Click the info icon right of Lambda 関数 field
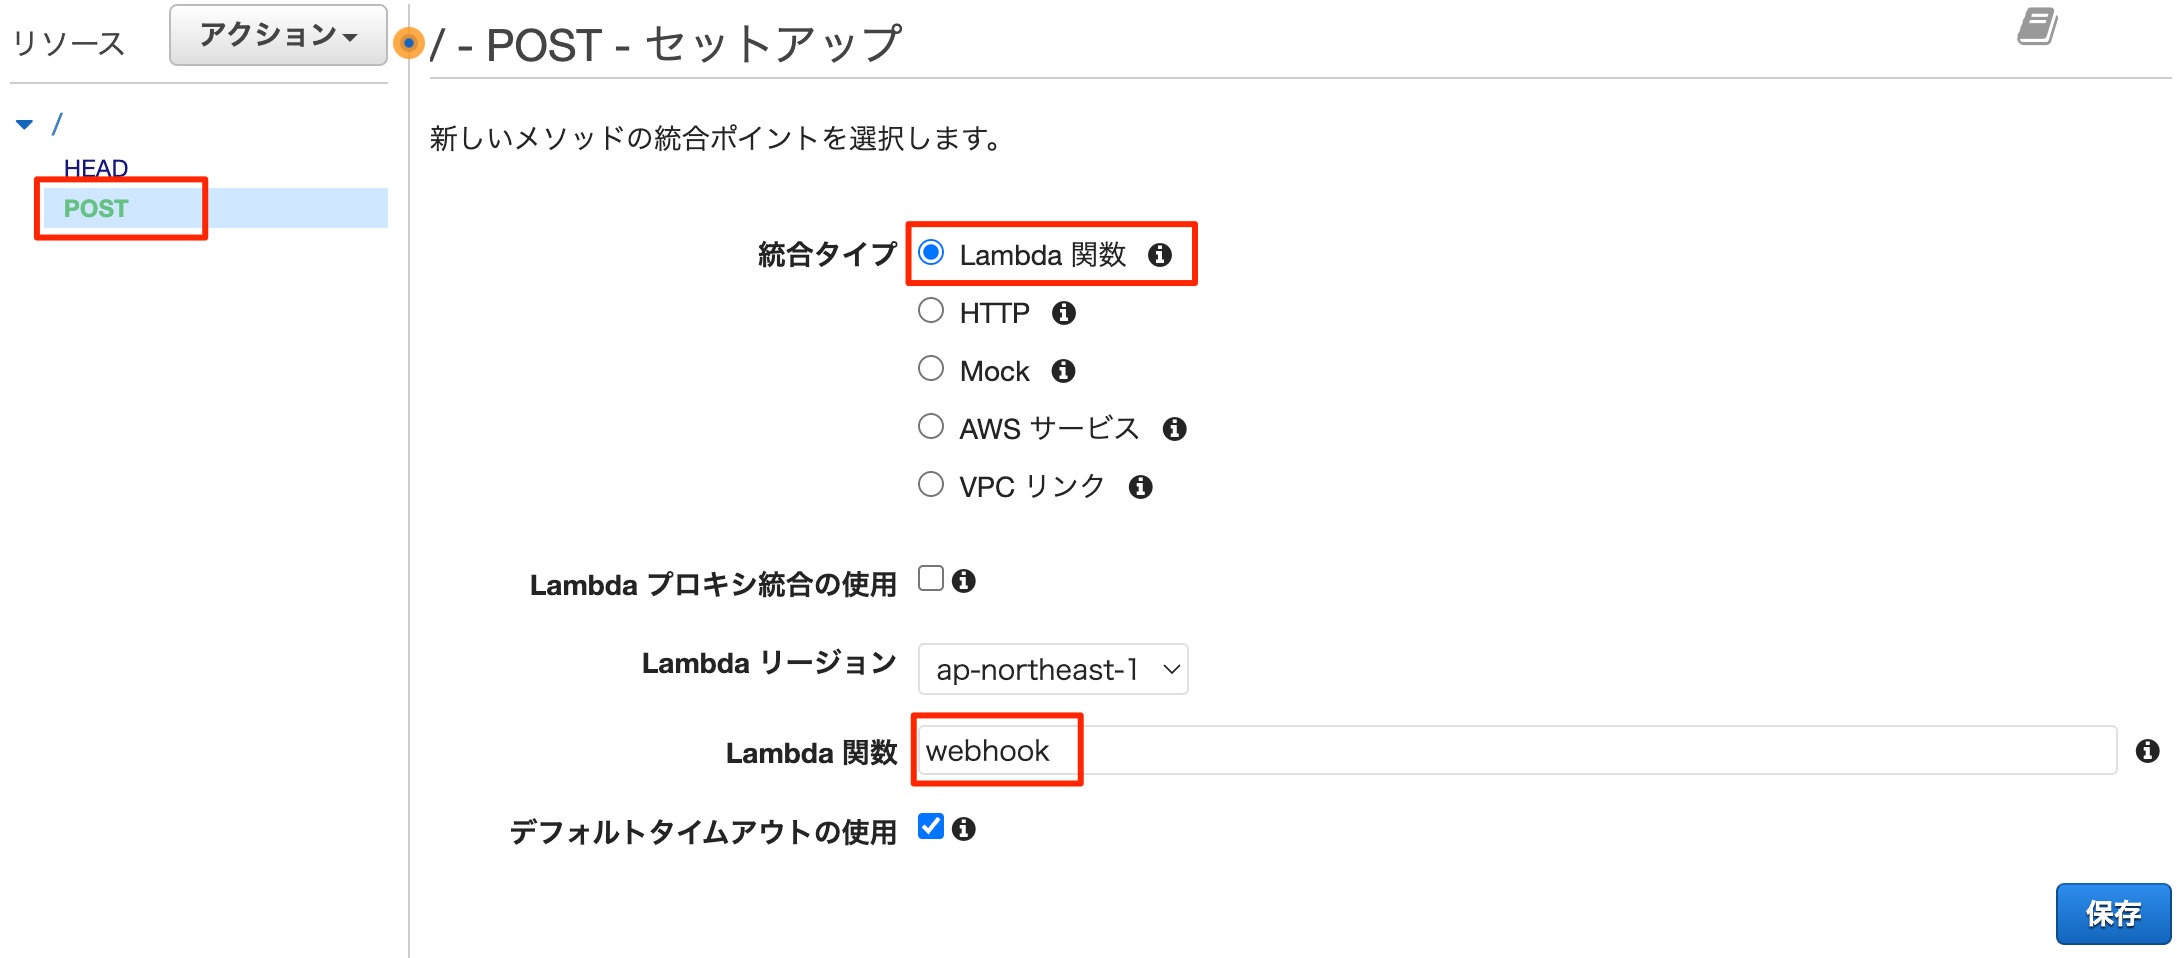 tap(2148, 752)
